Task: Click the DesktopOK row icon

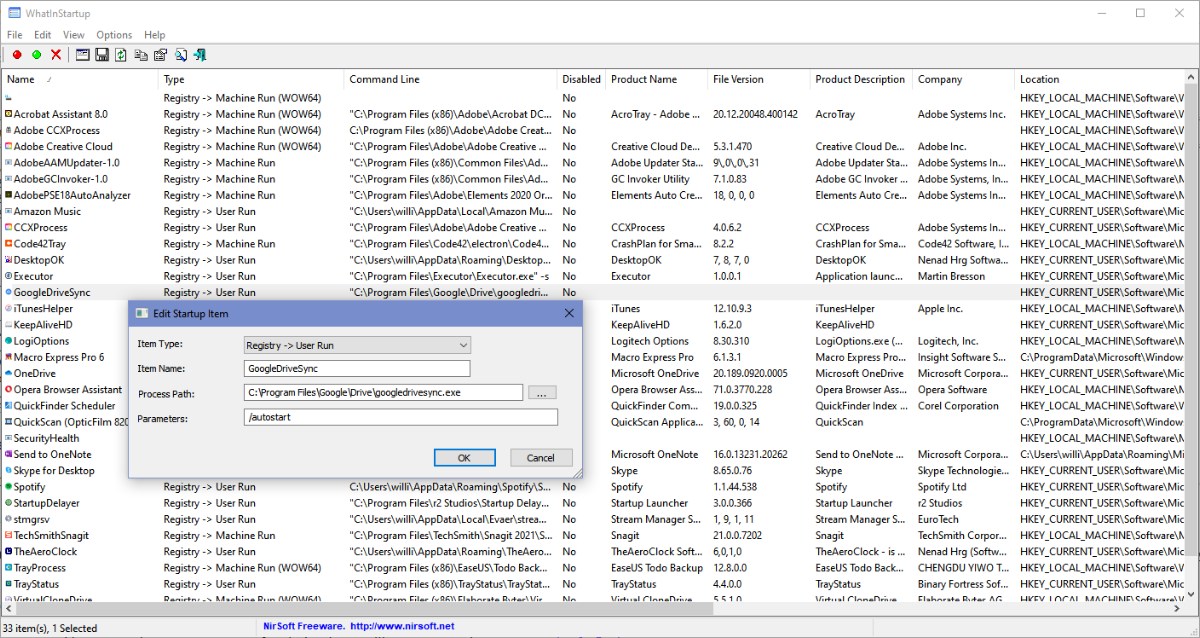Action: [8, 260]
